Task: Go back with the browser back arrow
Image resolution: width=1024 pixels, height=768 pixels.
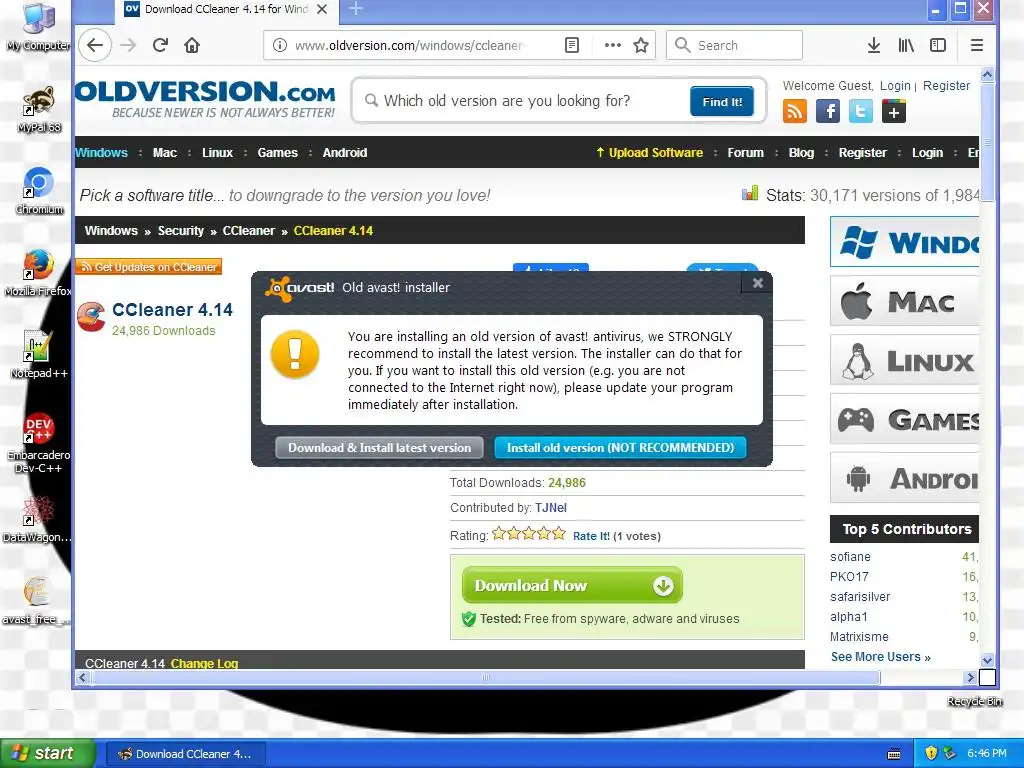Action: point(95,45)
